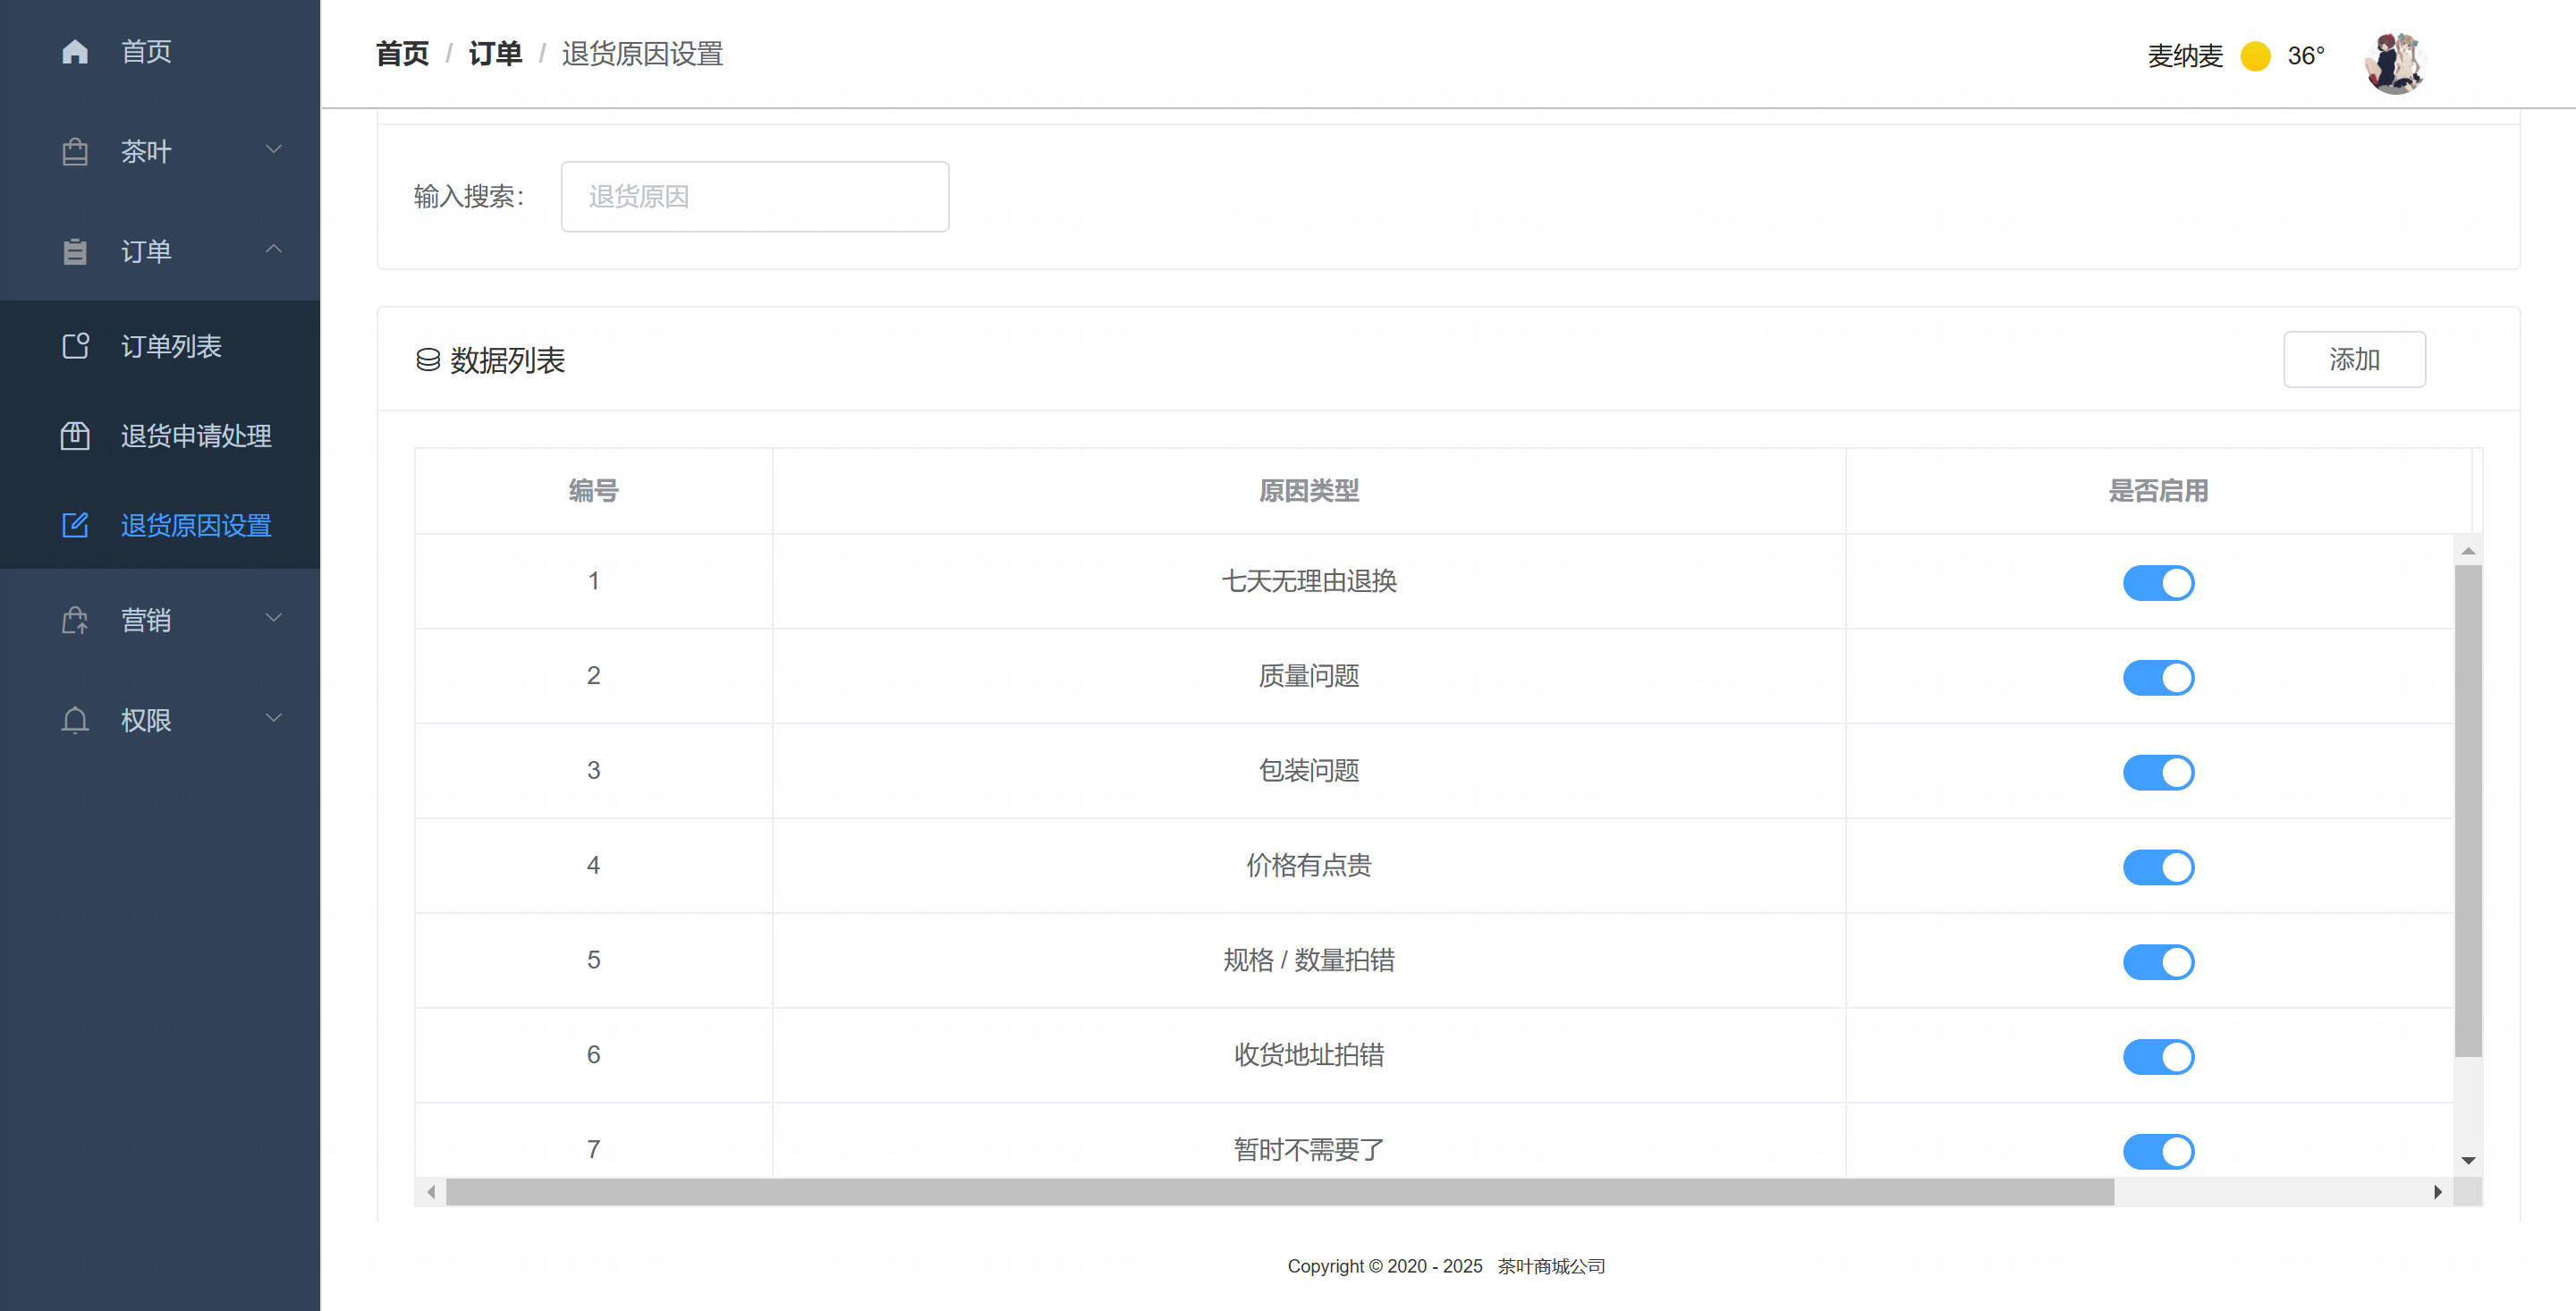Click the 添加 button
2576x1311 pixels.
tap(2353, 359)
